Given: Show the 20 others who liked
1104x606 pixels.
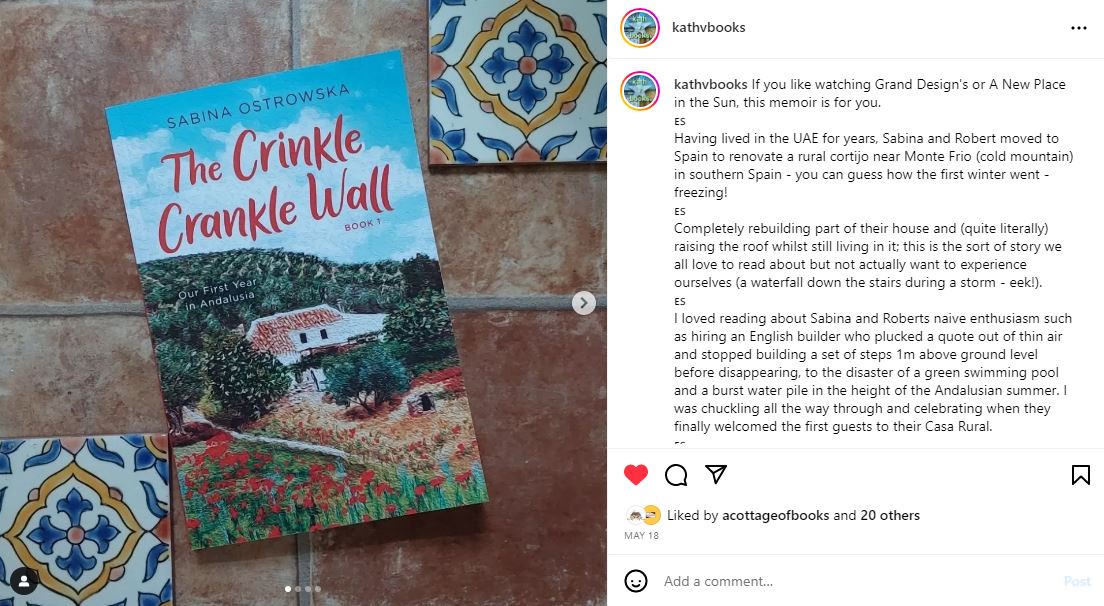Looking at the screenshot, I should 890,515.
